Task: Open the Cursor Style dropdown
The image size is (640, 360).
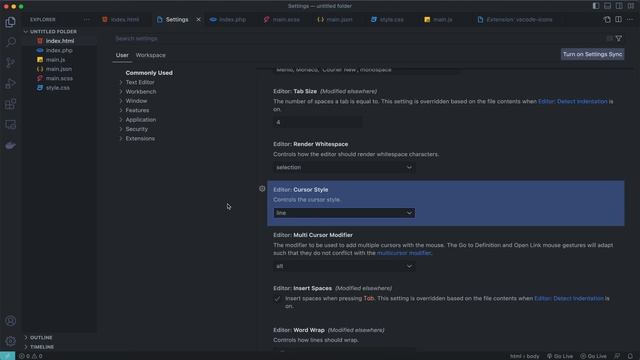Action: tap(344, 213)
